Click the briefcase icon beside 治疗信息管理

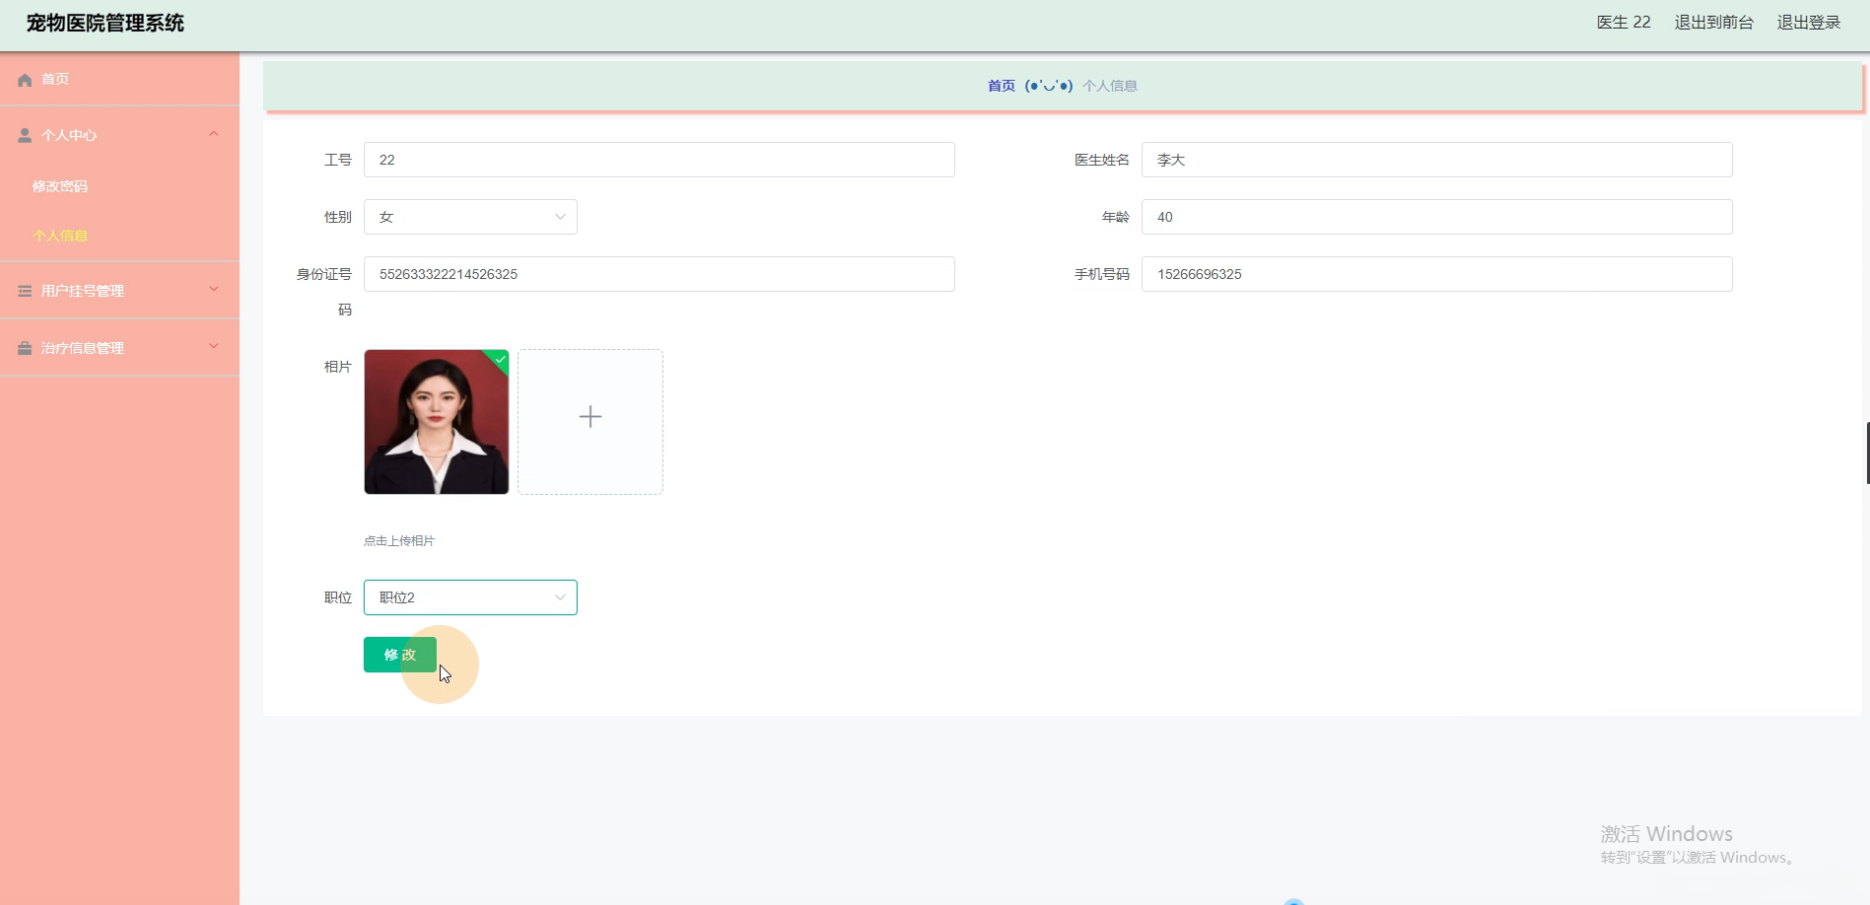[25, 348]
